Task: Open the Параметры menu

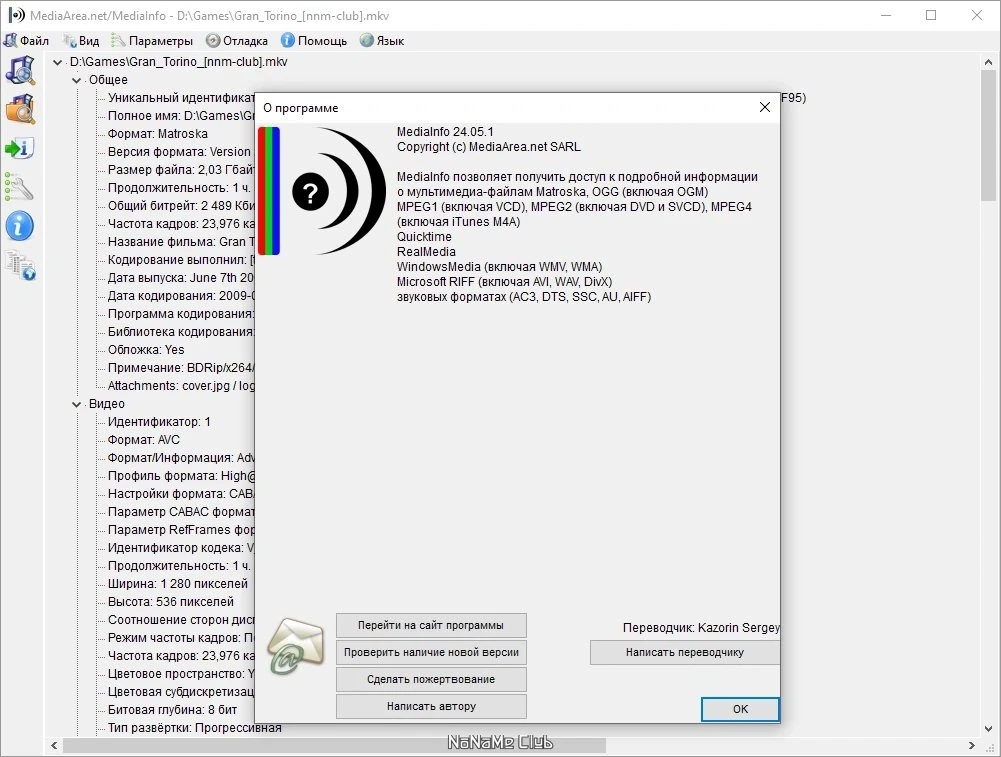Action: pyautogui.click(x=152, y=41)
